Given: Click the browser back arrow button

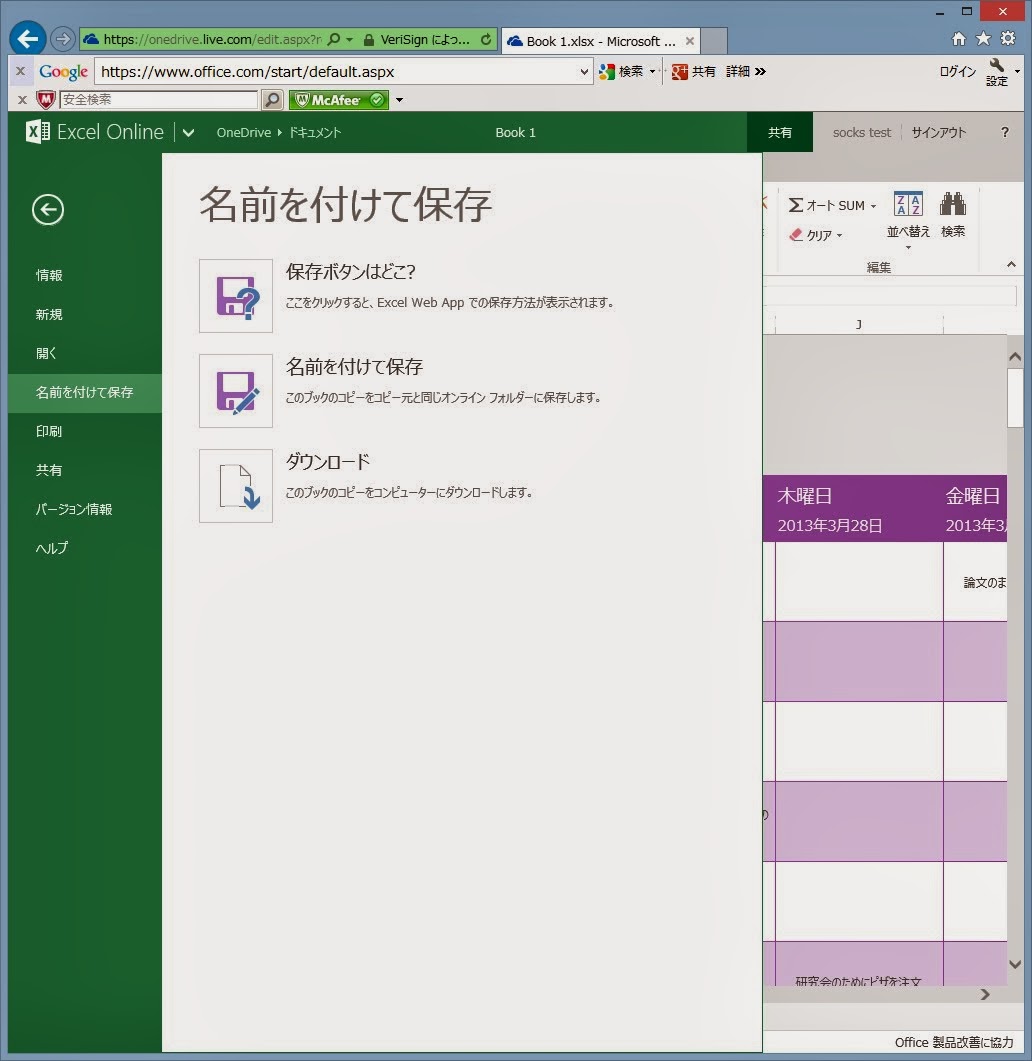Looking at the screenshot, I should tap(28, 39).
